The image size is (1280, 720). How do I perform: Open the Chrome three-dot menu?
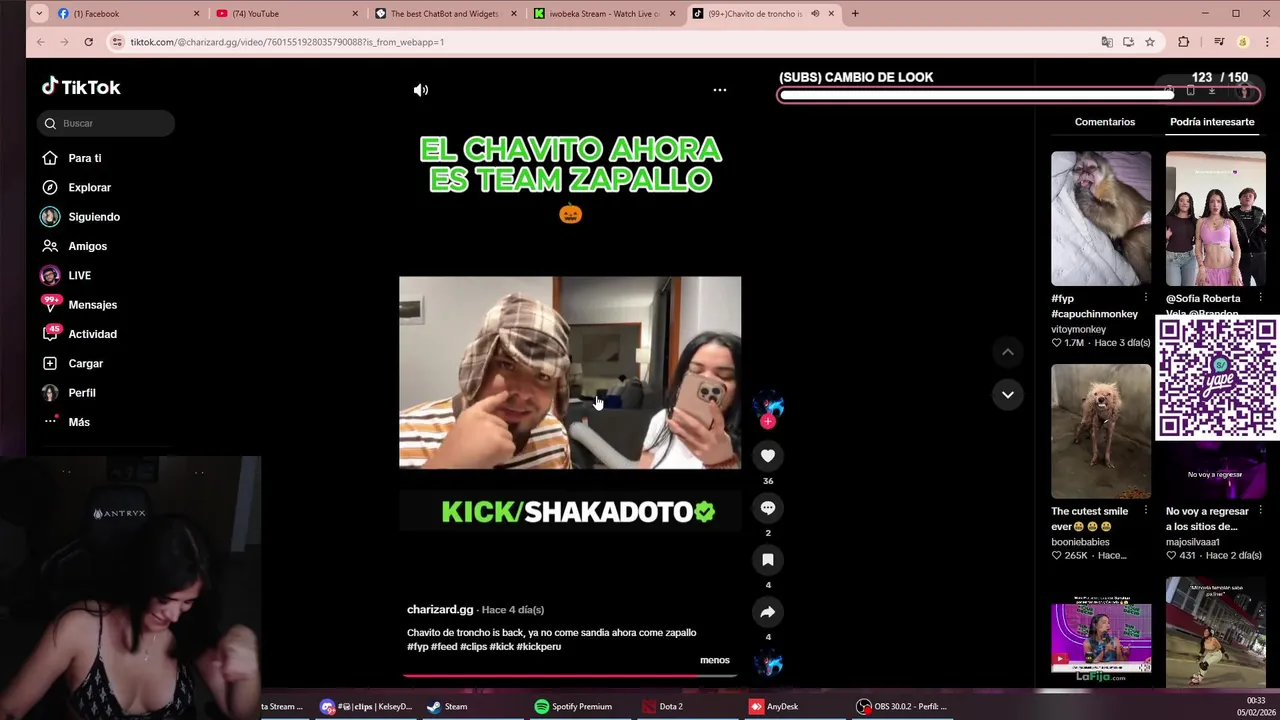pyautogui.click(x=1266, y=42)
